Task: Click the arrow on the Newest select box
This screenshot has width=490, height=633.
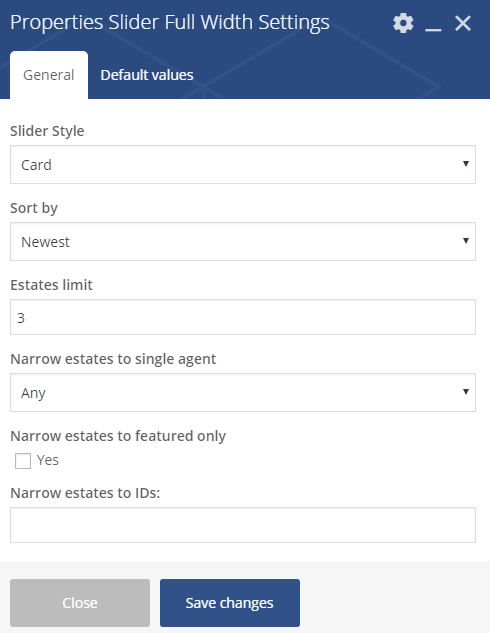Action: (466, 241)
